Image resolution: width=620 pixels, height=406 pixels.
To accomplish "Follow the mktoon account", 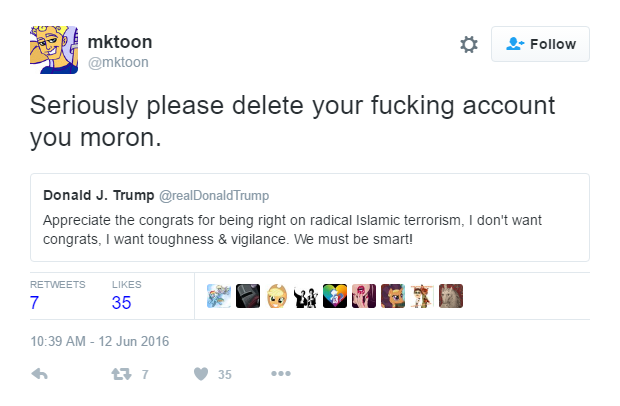I will coord(540,44).
